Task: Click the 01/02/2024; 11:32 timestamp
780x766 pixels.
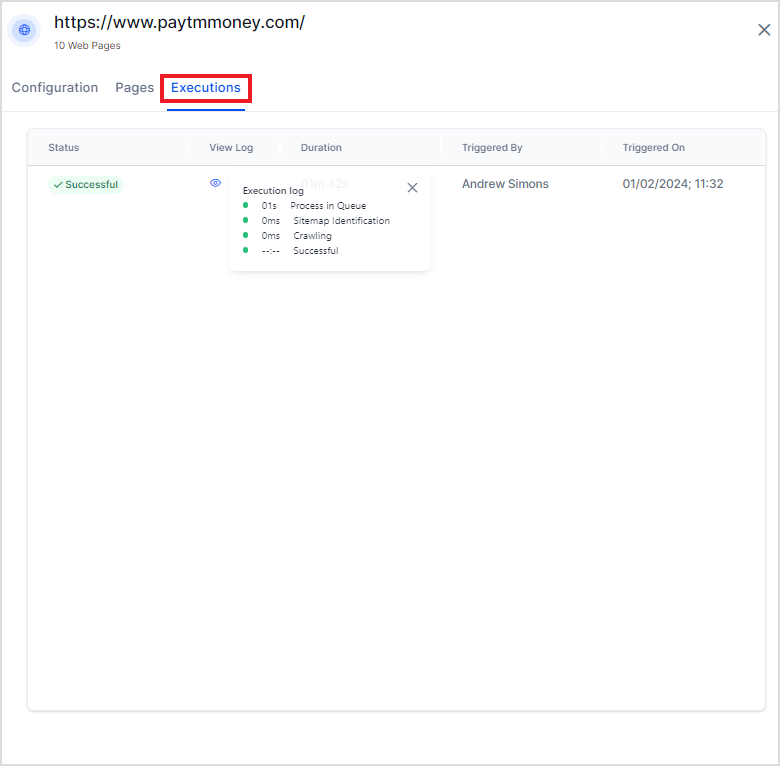Action: pos(672,184)
